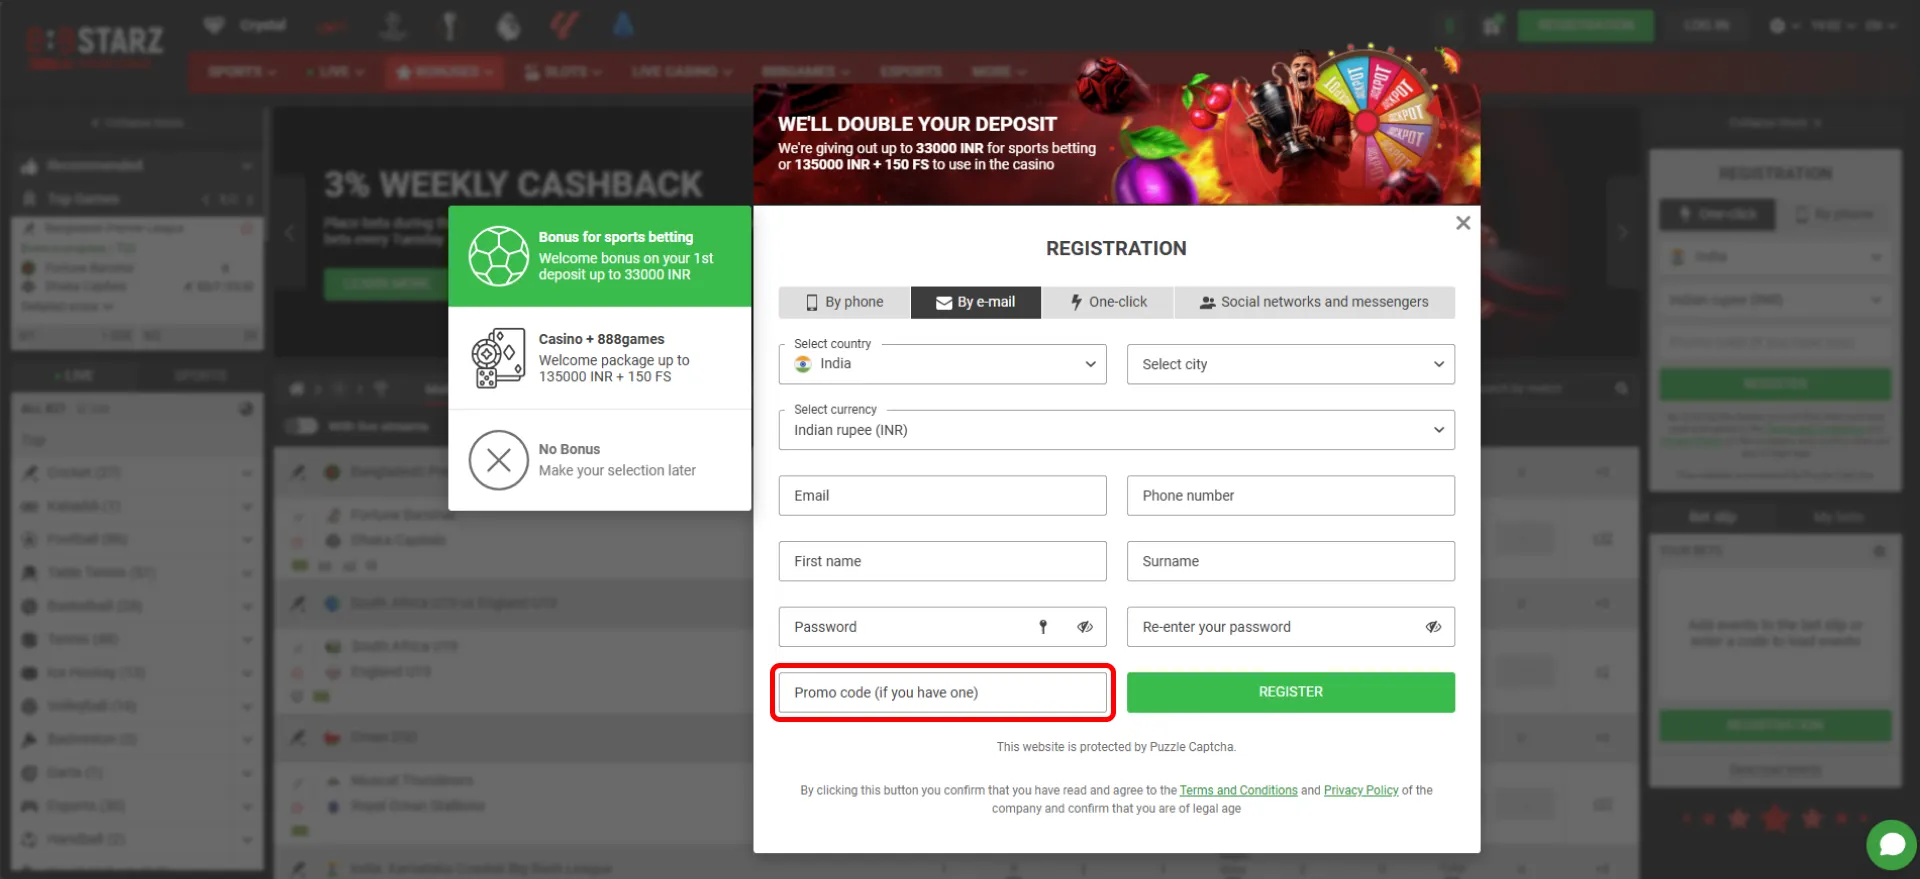
Task: Click the password generator key icon
Action: tap(1043, 627)
